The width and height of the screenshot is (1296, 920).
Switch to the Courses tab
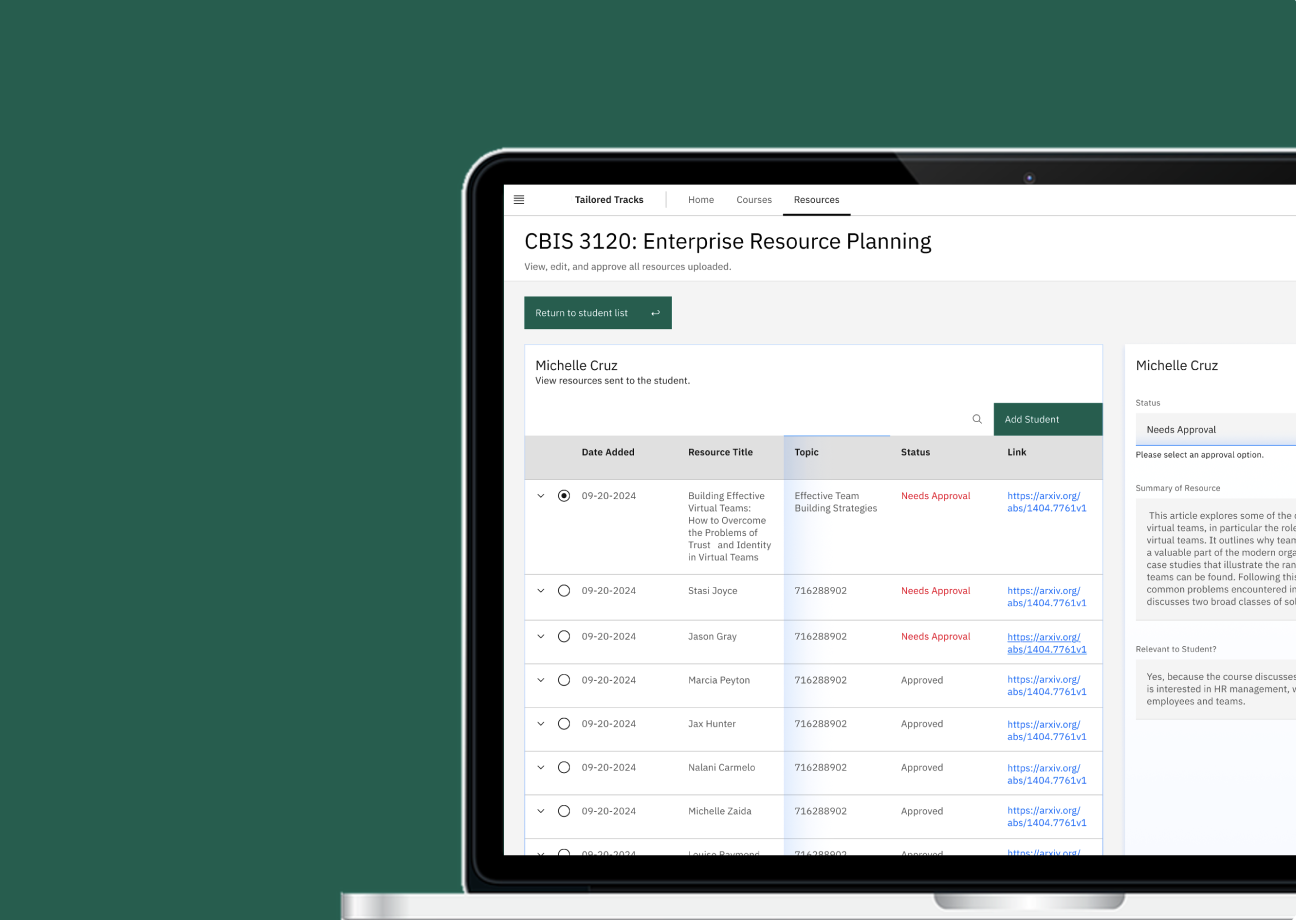click(754, 200)
